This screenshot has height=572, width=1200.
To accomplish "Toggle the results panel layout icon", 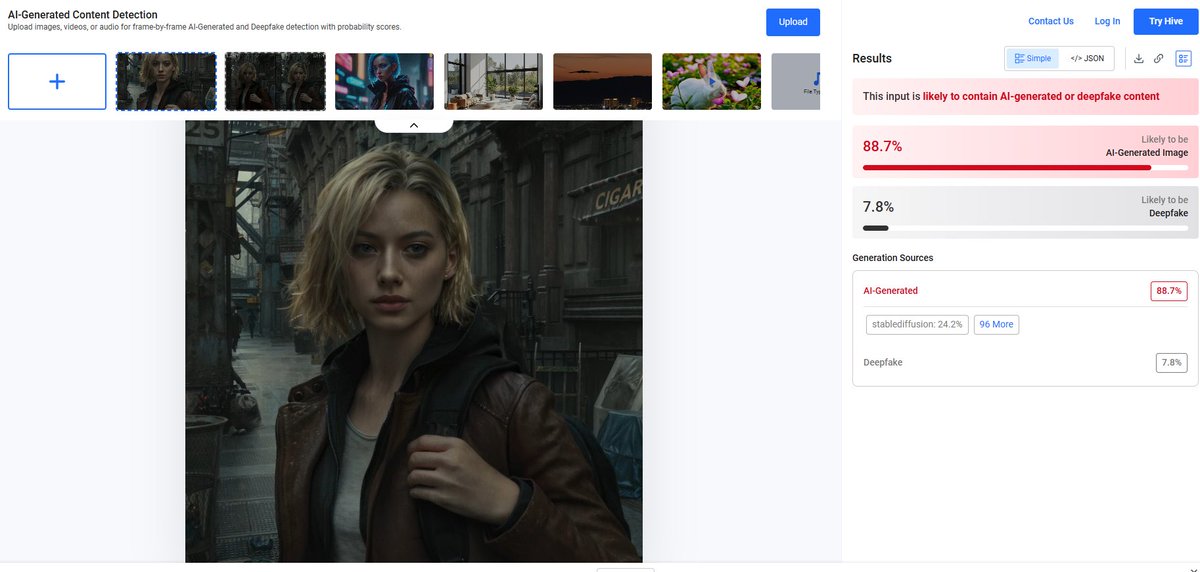I will click(x=1184, y=58).
